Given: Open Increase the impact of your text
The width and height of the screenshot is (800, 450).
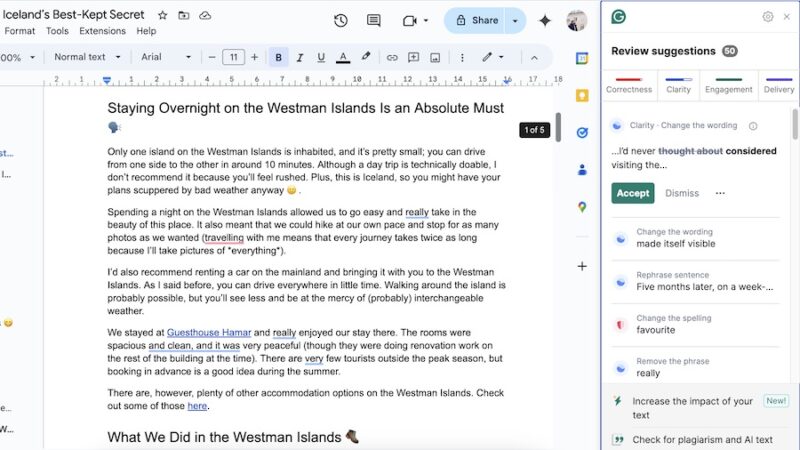Looking at the screenshot, I should (x=699, y=408).
